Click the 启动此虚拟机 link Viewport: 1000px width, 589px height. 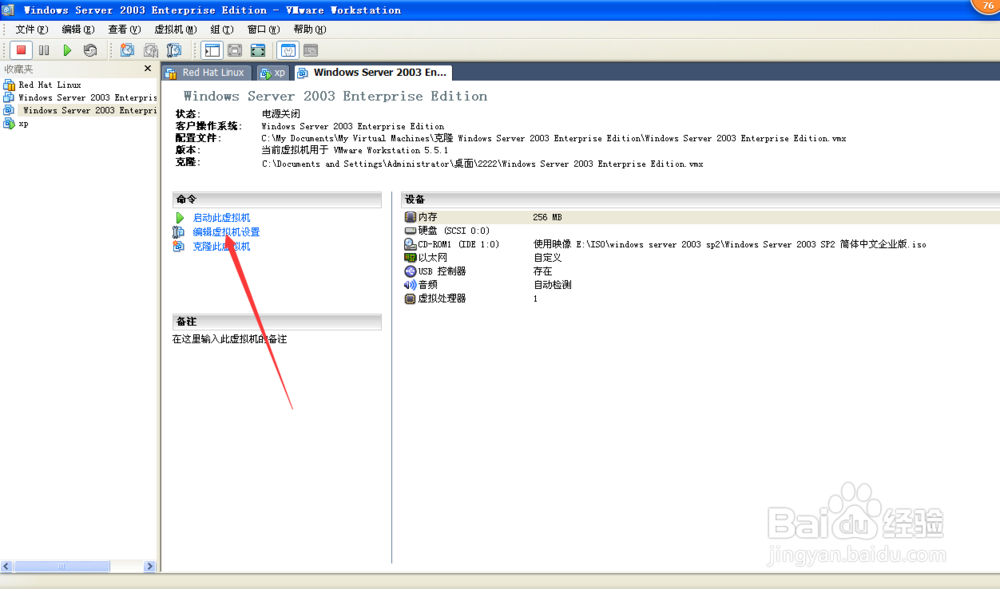coord(221,217)
